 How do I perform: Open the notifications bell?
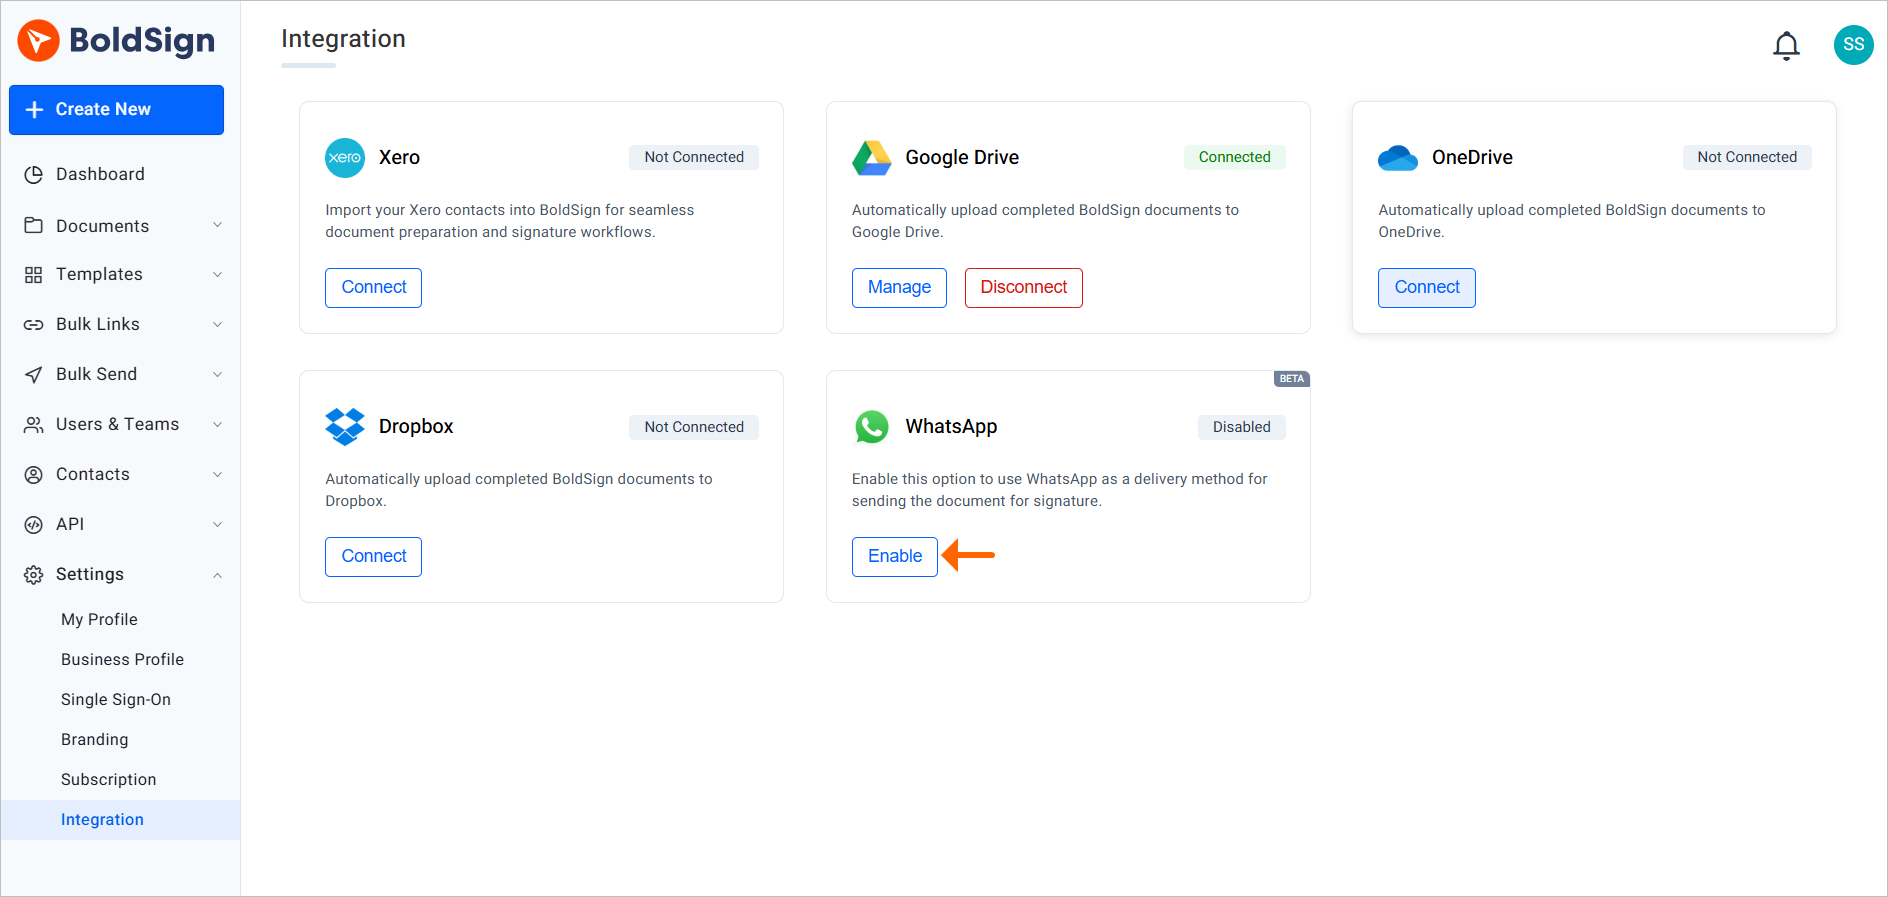pyautogui.click(x=1786, y=45)
